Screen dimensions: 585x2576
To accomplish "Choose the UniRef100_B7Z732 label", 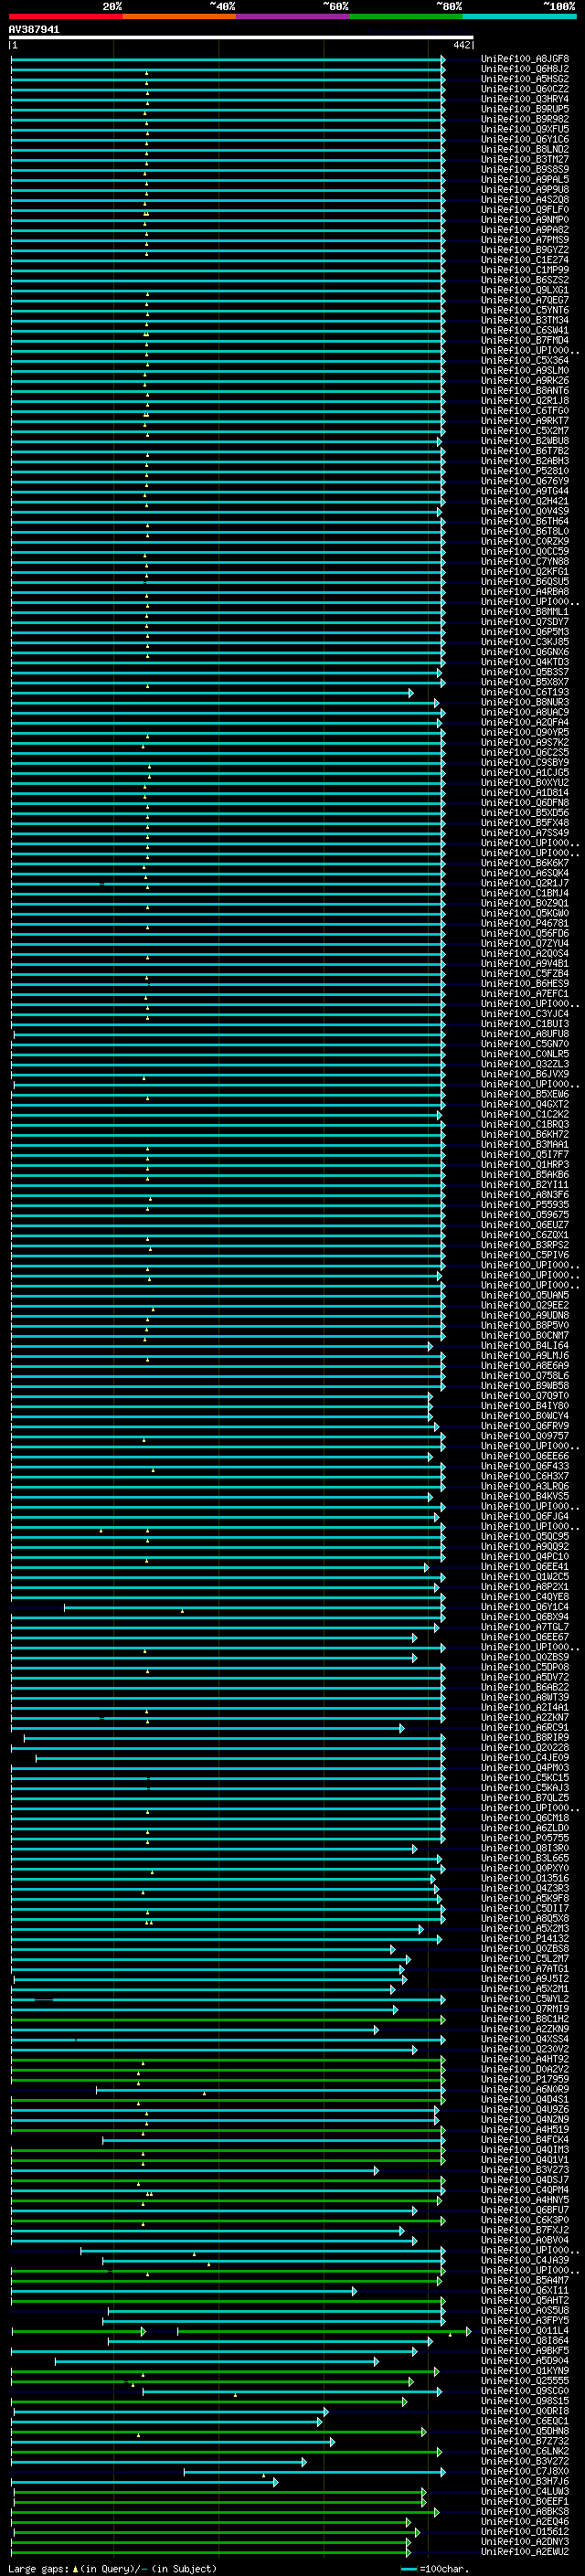I will pyautogui.click(x=525, y=2440).
